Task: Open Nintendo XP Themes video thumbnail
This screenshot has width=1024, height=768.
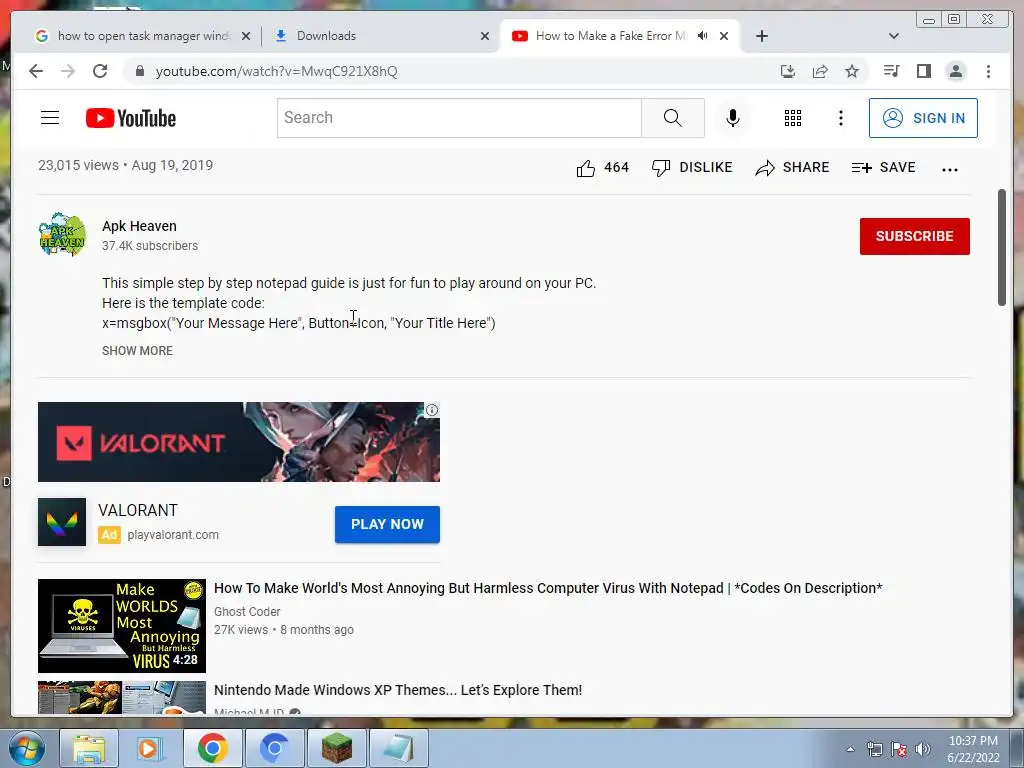Action: click(x=121, y=697)
